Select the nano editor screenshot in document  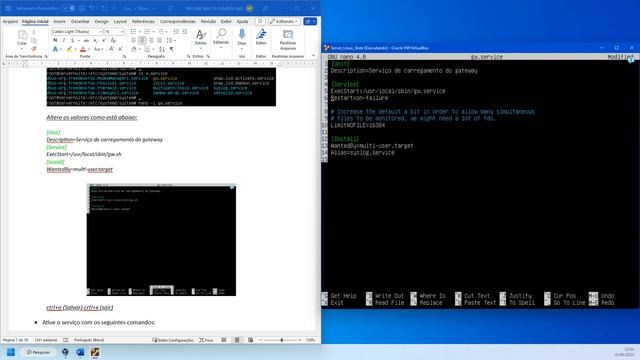161,240
